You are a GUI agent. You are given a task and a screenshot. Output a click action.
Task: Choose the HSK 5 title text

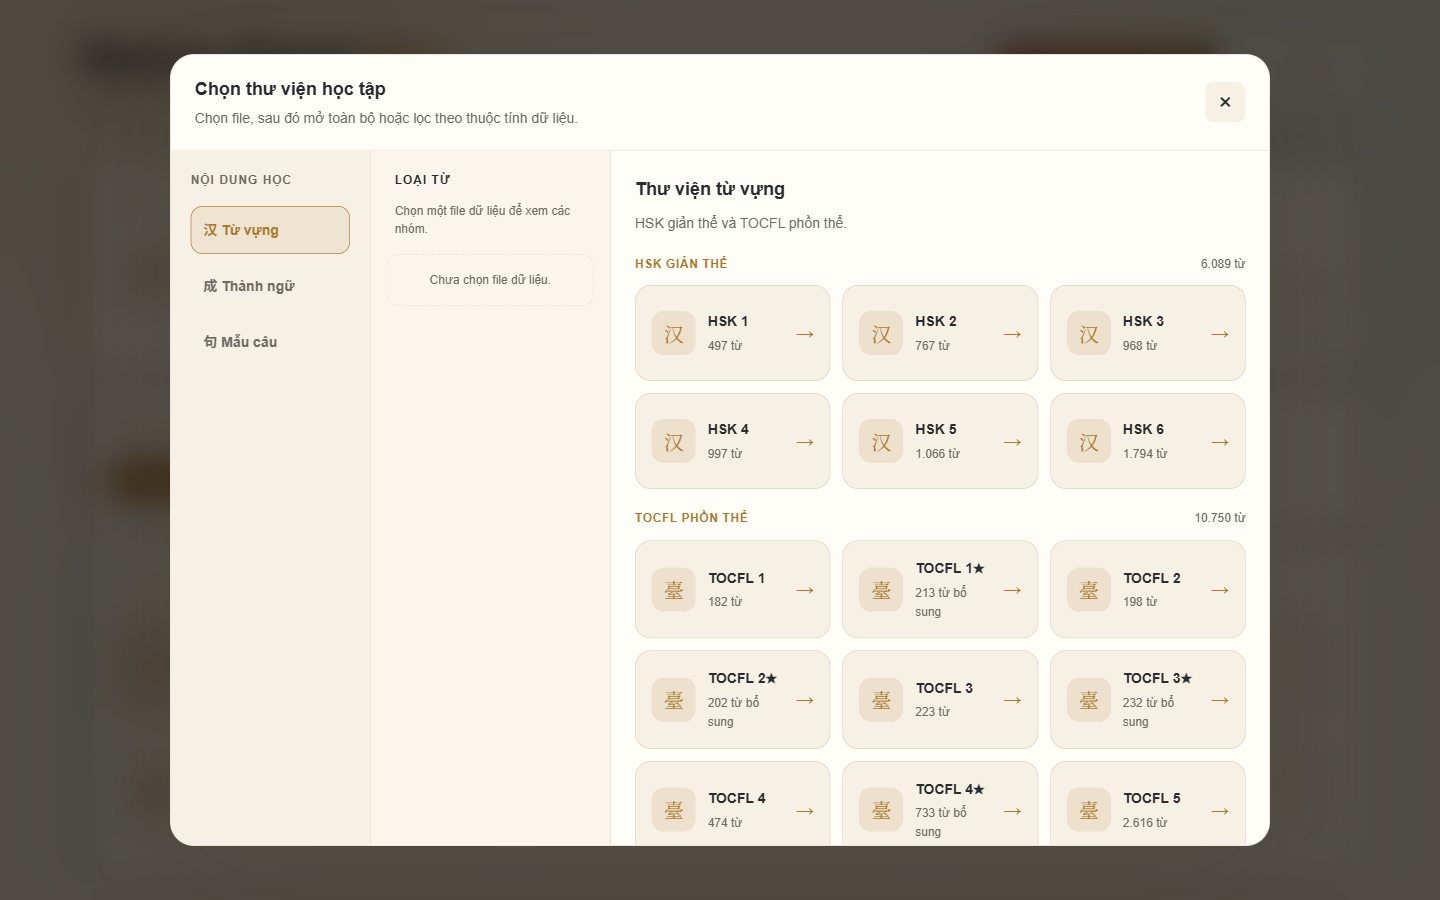(x=936, y=429)
